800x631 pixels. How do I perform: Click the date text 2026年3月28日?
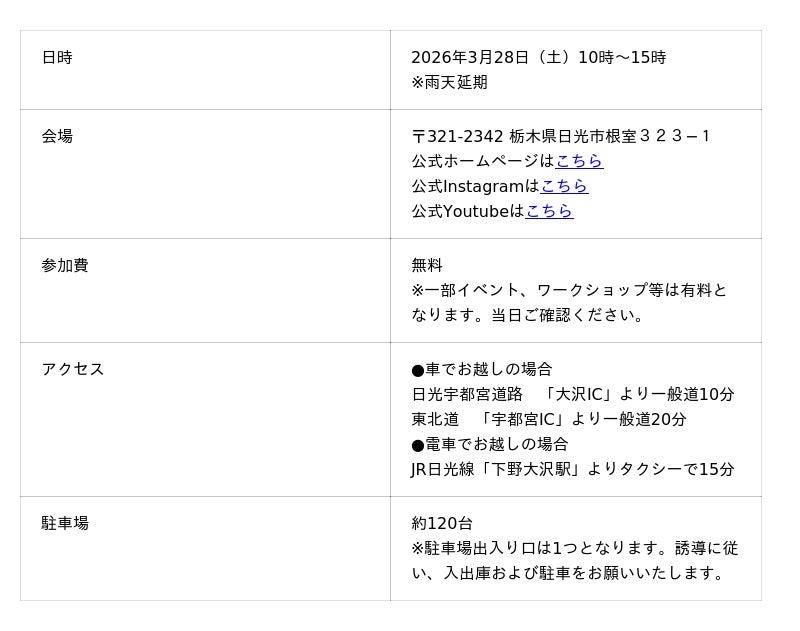[470, 57]
